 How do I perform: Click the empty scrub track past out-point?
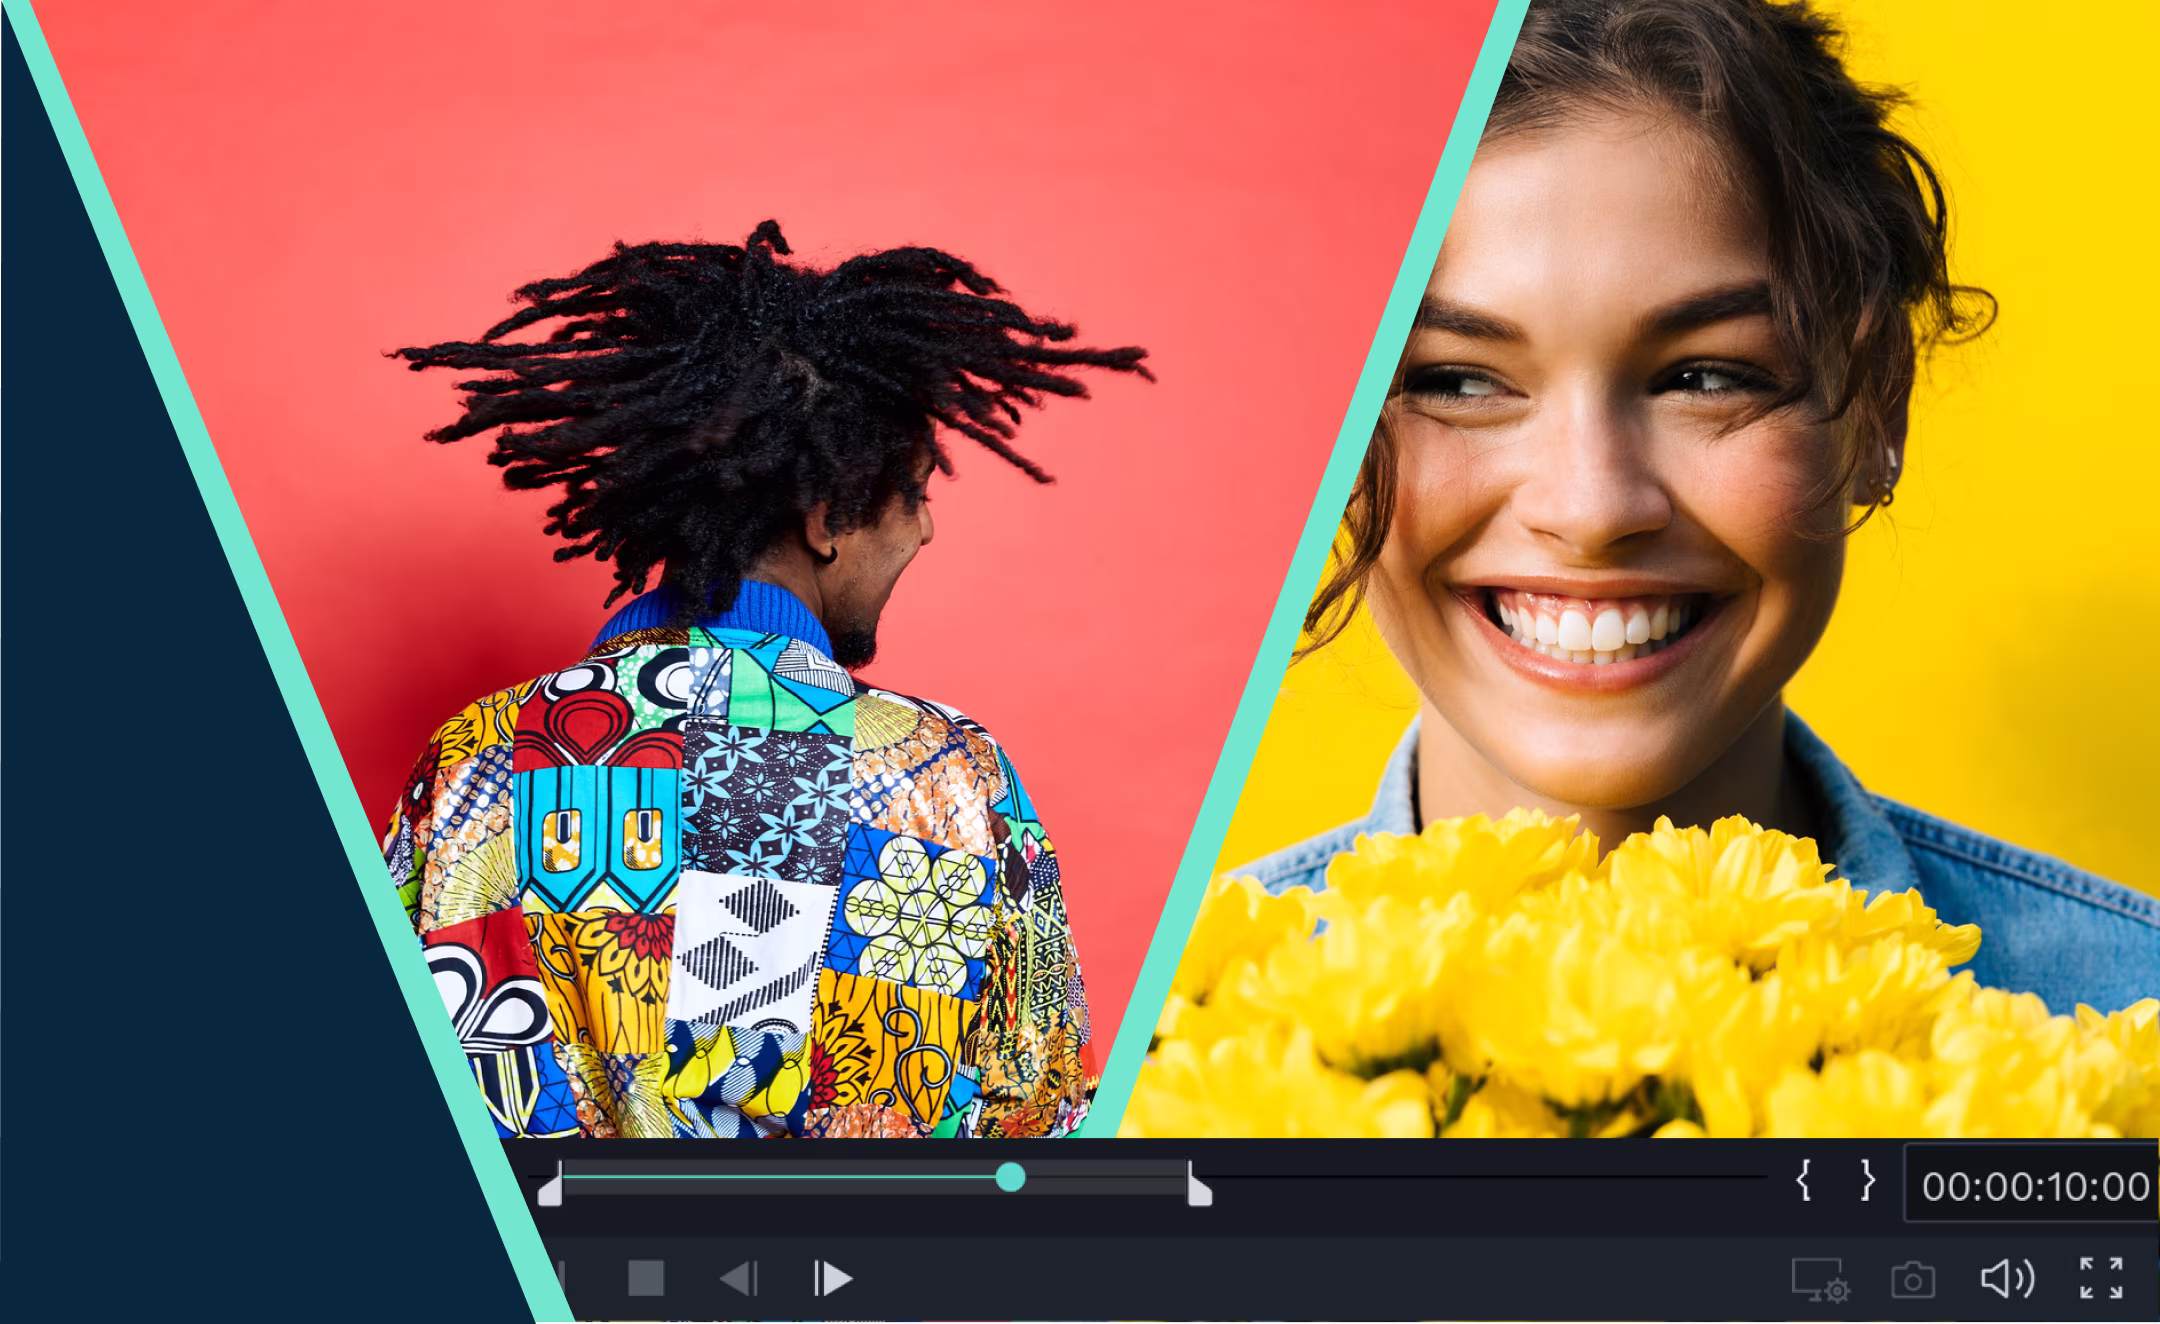click(1480, 1177)
